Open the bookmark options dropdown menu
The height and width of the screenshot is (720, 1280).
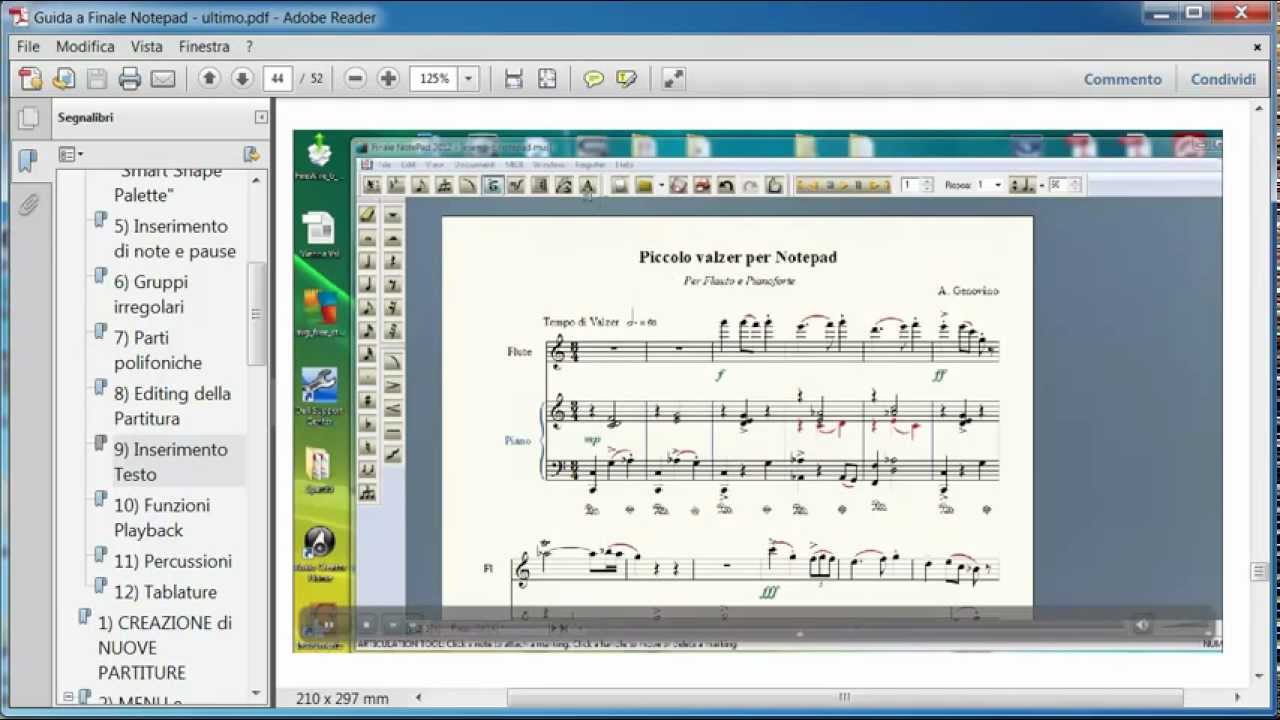point(70,154)
